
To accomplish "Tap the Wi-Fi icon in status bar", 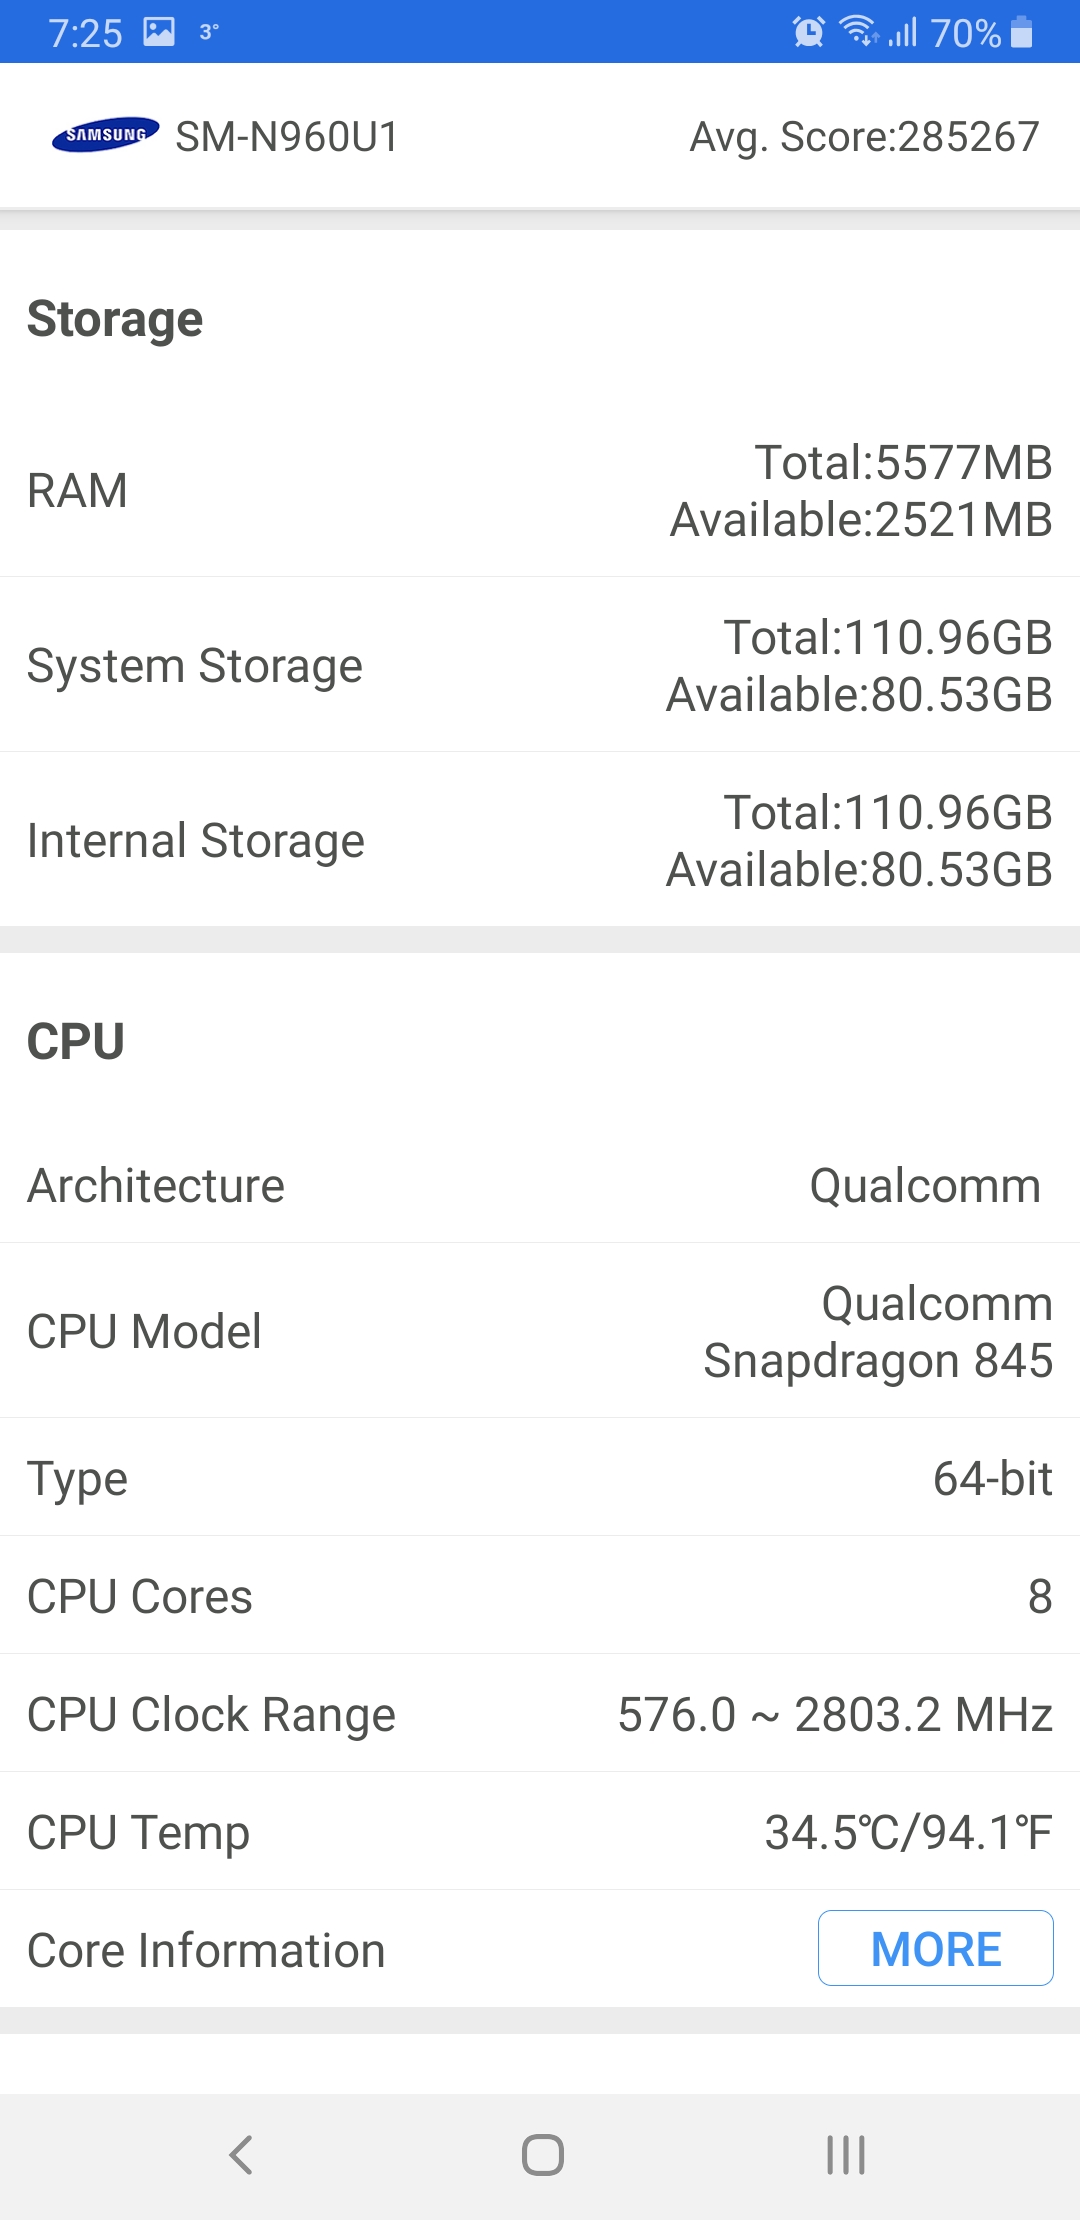I will [858, 31].
